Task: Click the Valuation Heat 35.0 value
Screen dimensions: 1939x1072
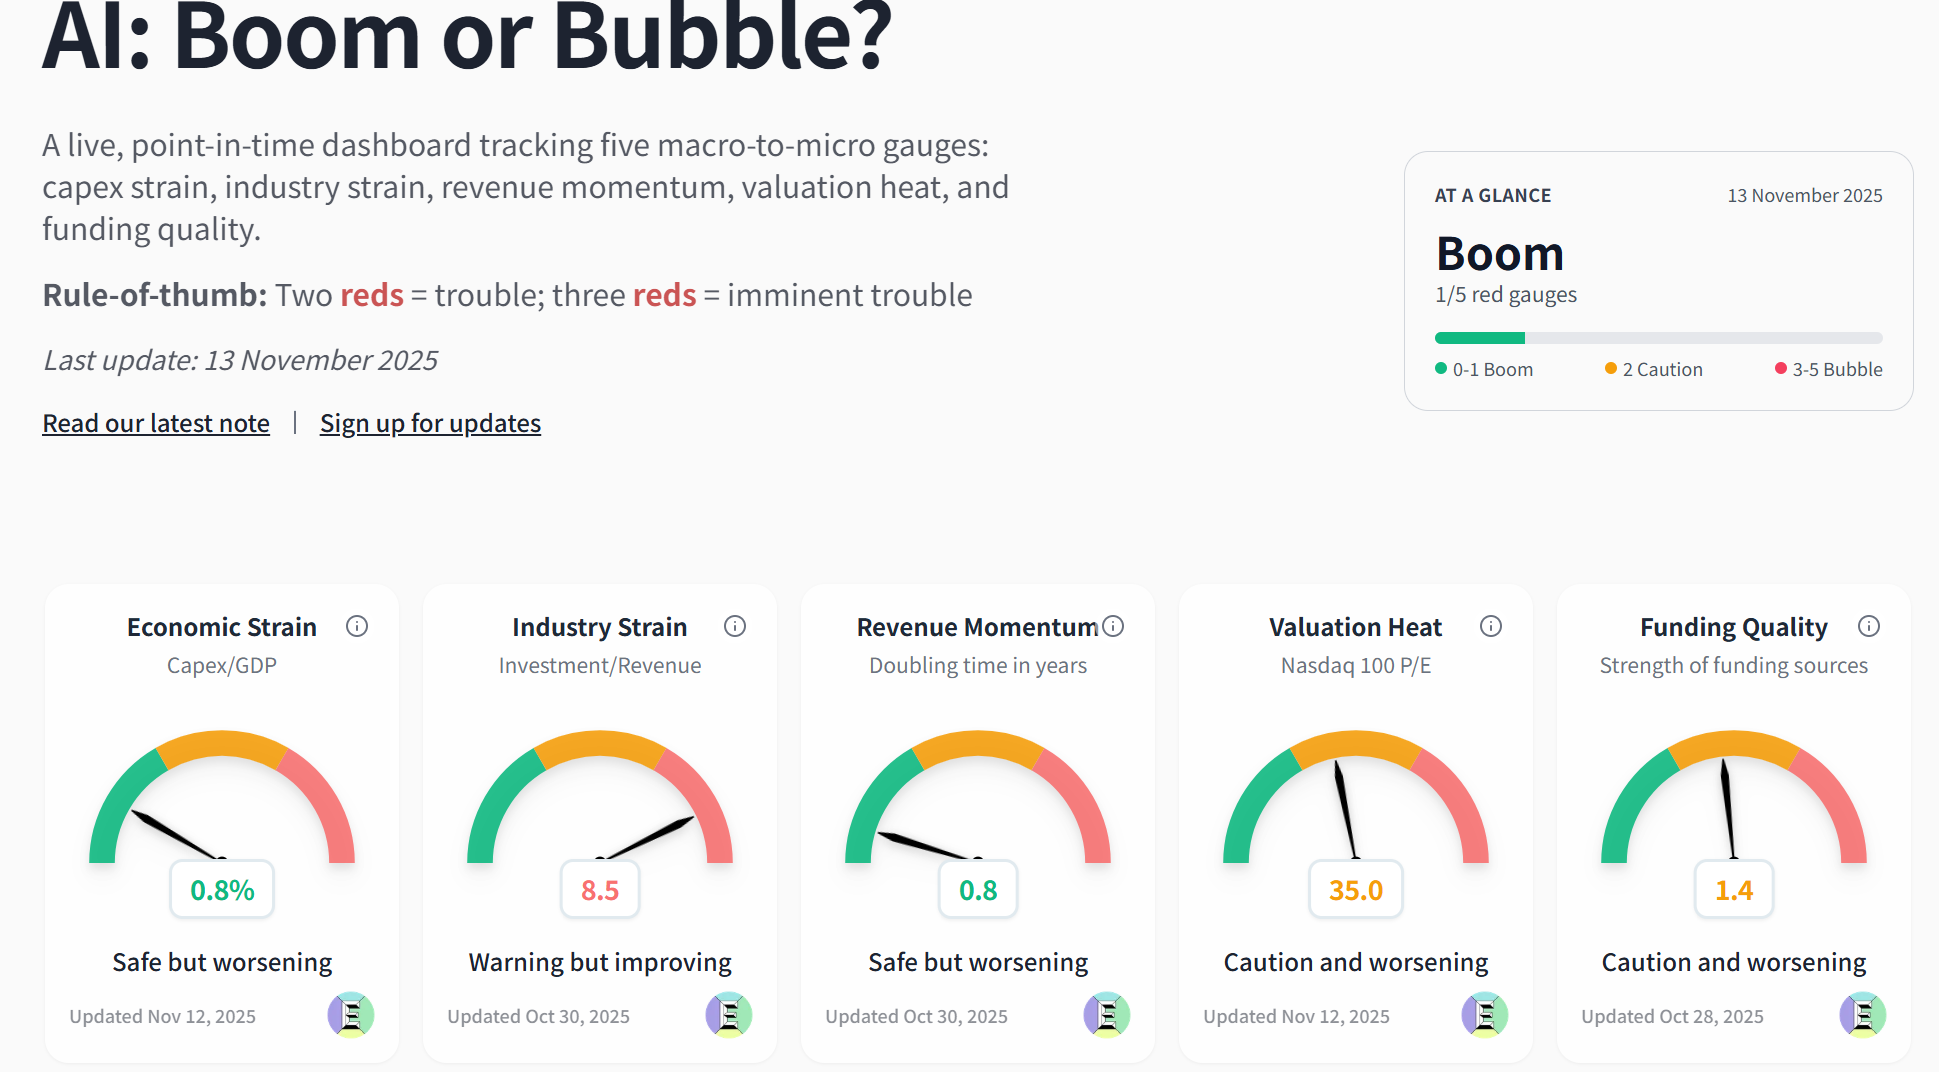Action: coord(1356,889)
